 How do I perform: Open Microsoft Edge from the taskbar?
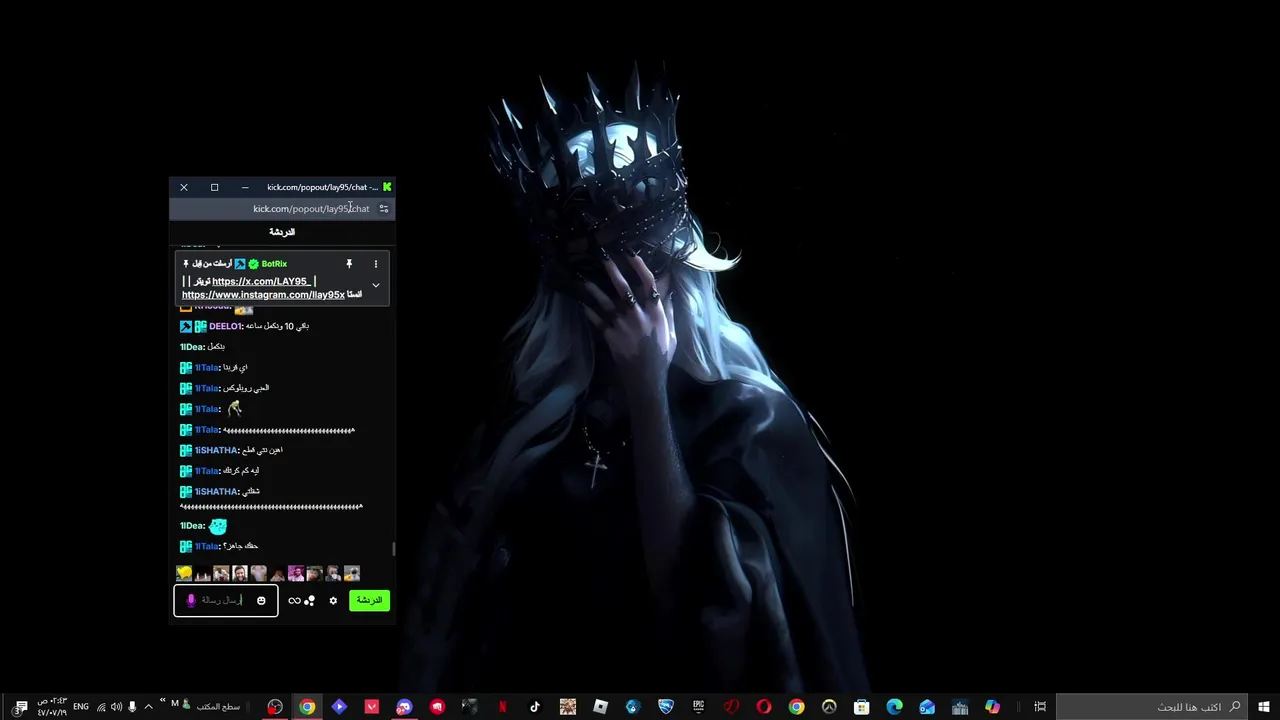[894, 706]
